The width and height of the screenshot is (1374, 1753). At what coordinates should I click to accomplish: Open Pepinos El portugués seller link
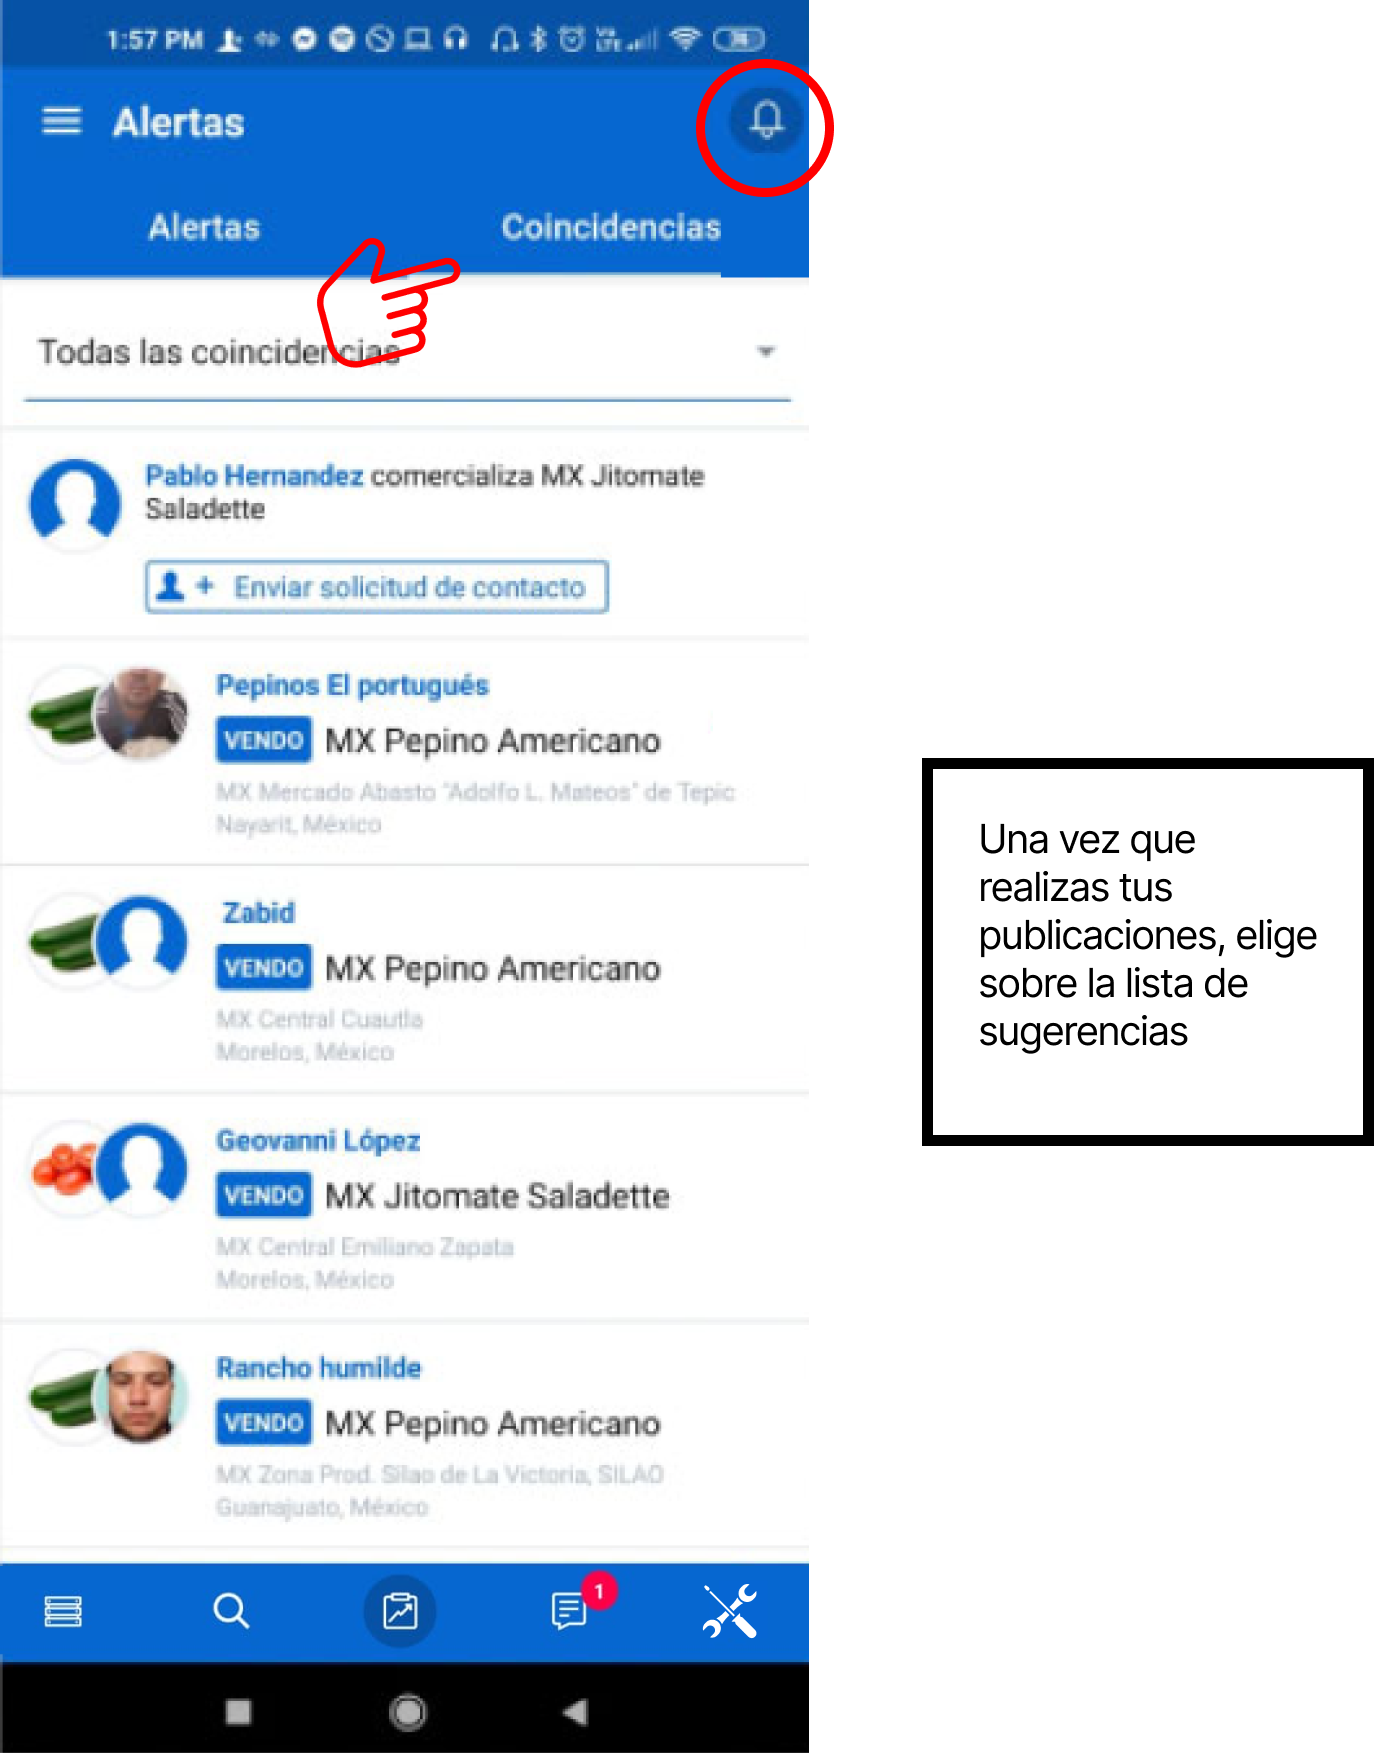point(352,685)
